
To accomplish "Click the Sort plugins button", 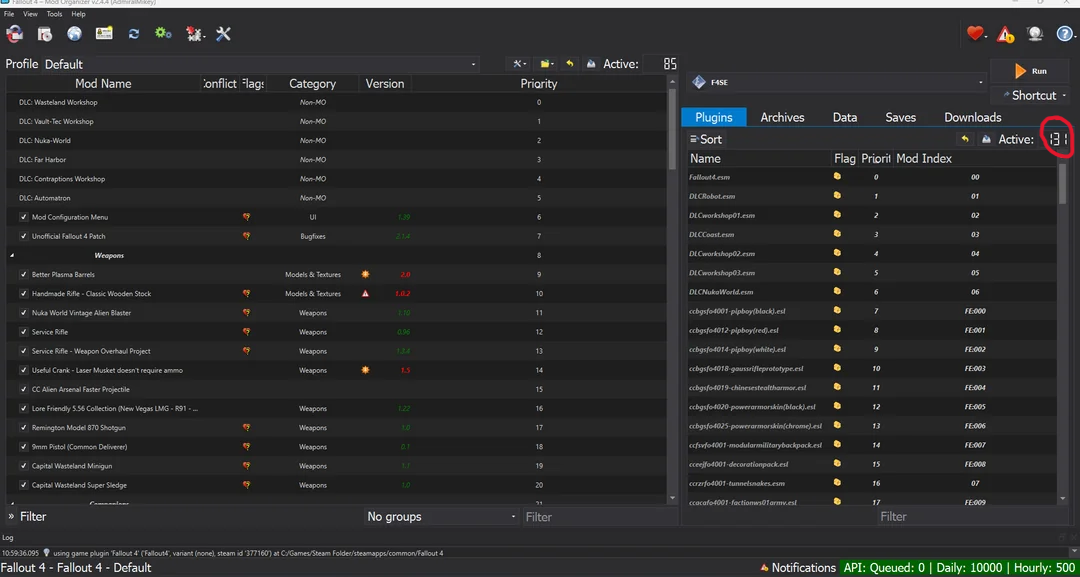I will pos(706,139).
